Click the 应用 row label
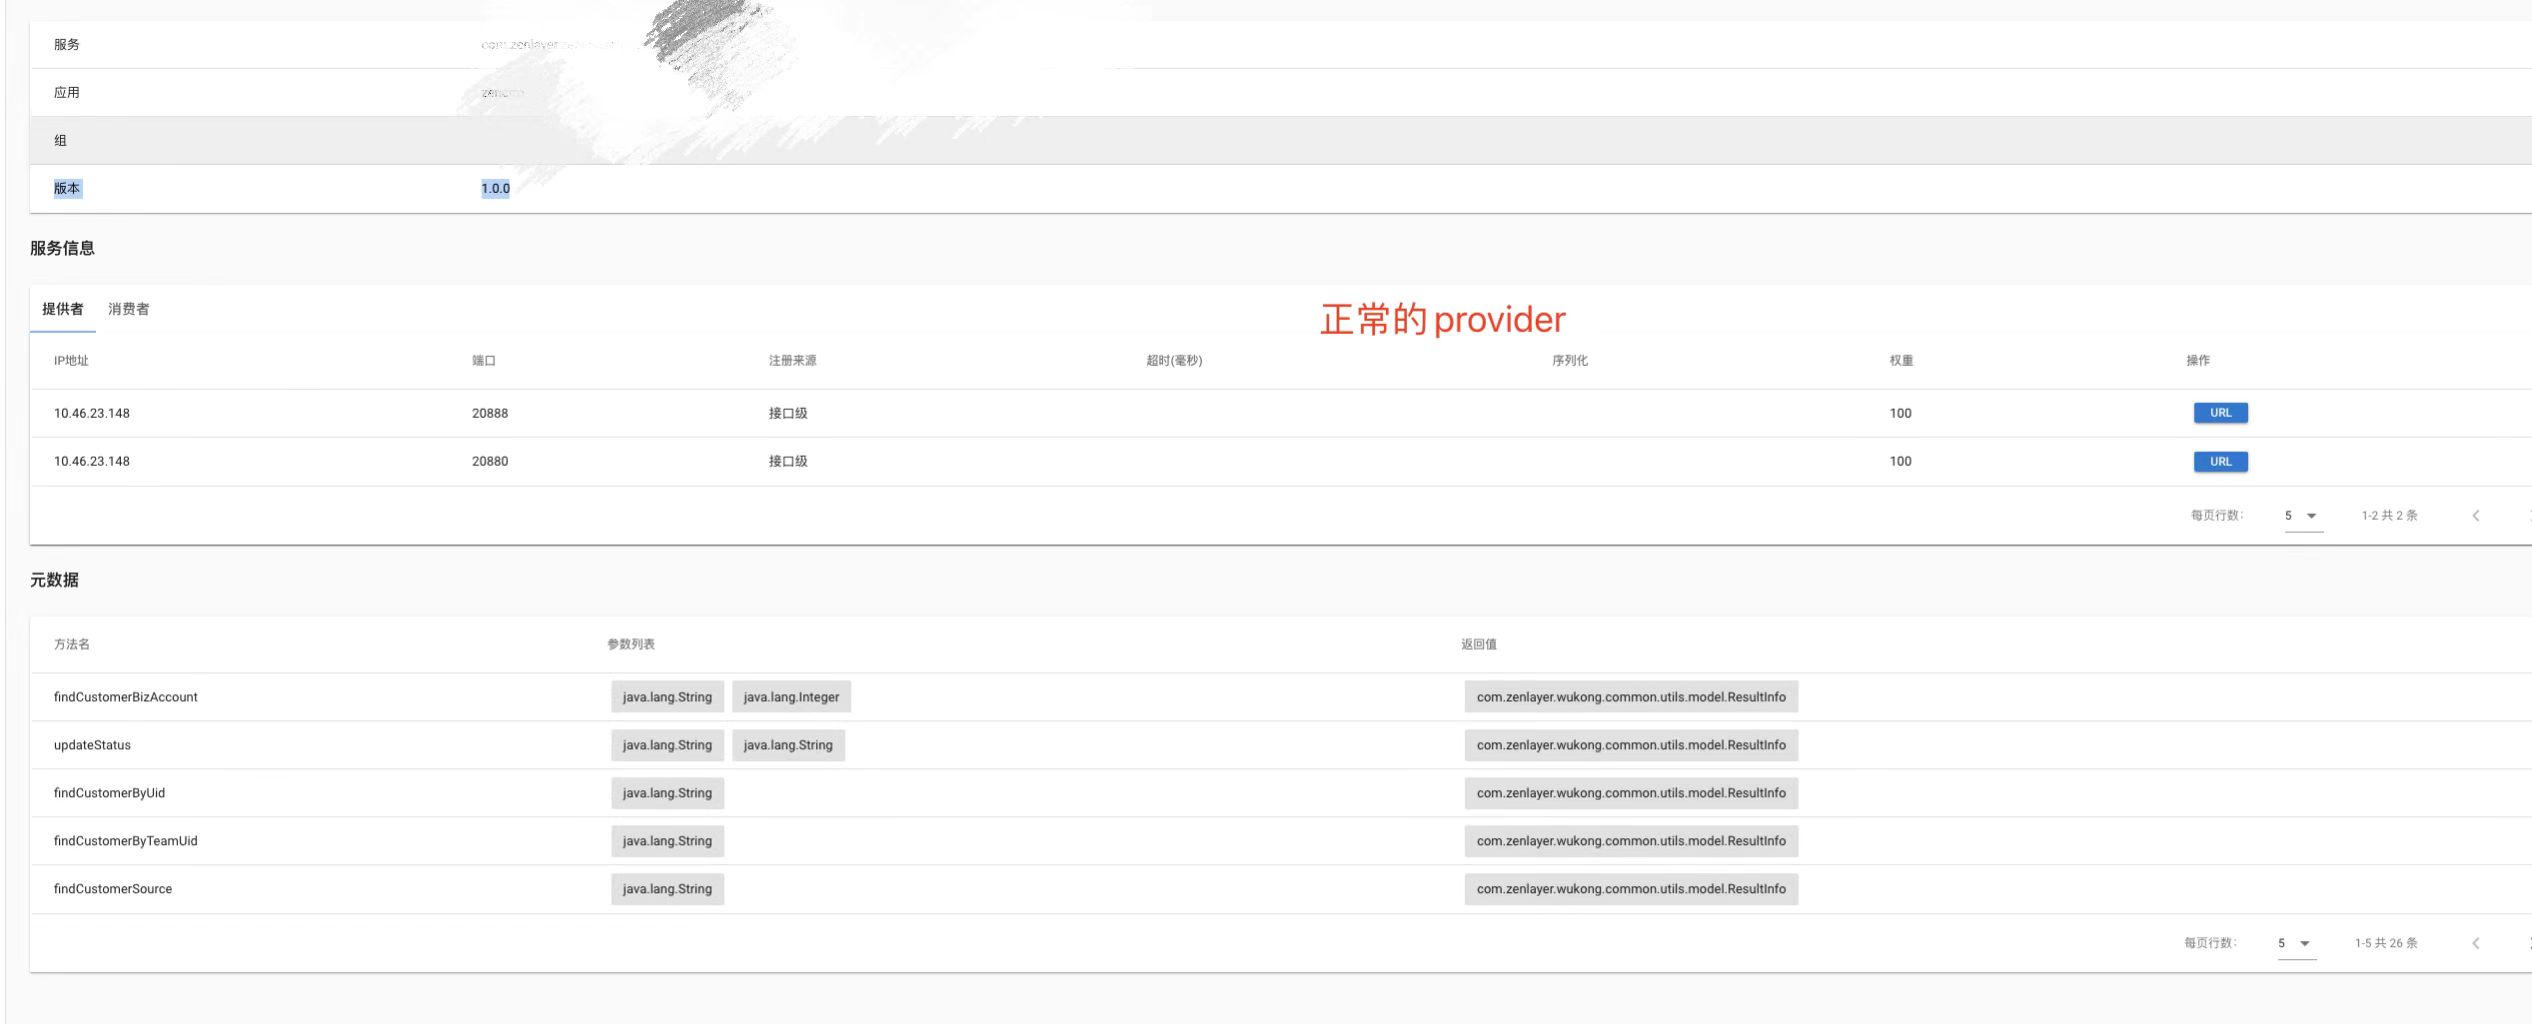This screenshot has width=2532, height=1024. coord(67,93)
